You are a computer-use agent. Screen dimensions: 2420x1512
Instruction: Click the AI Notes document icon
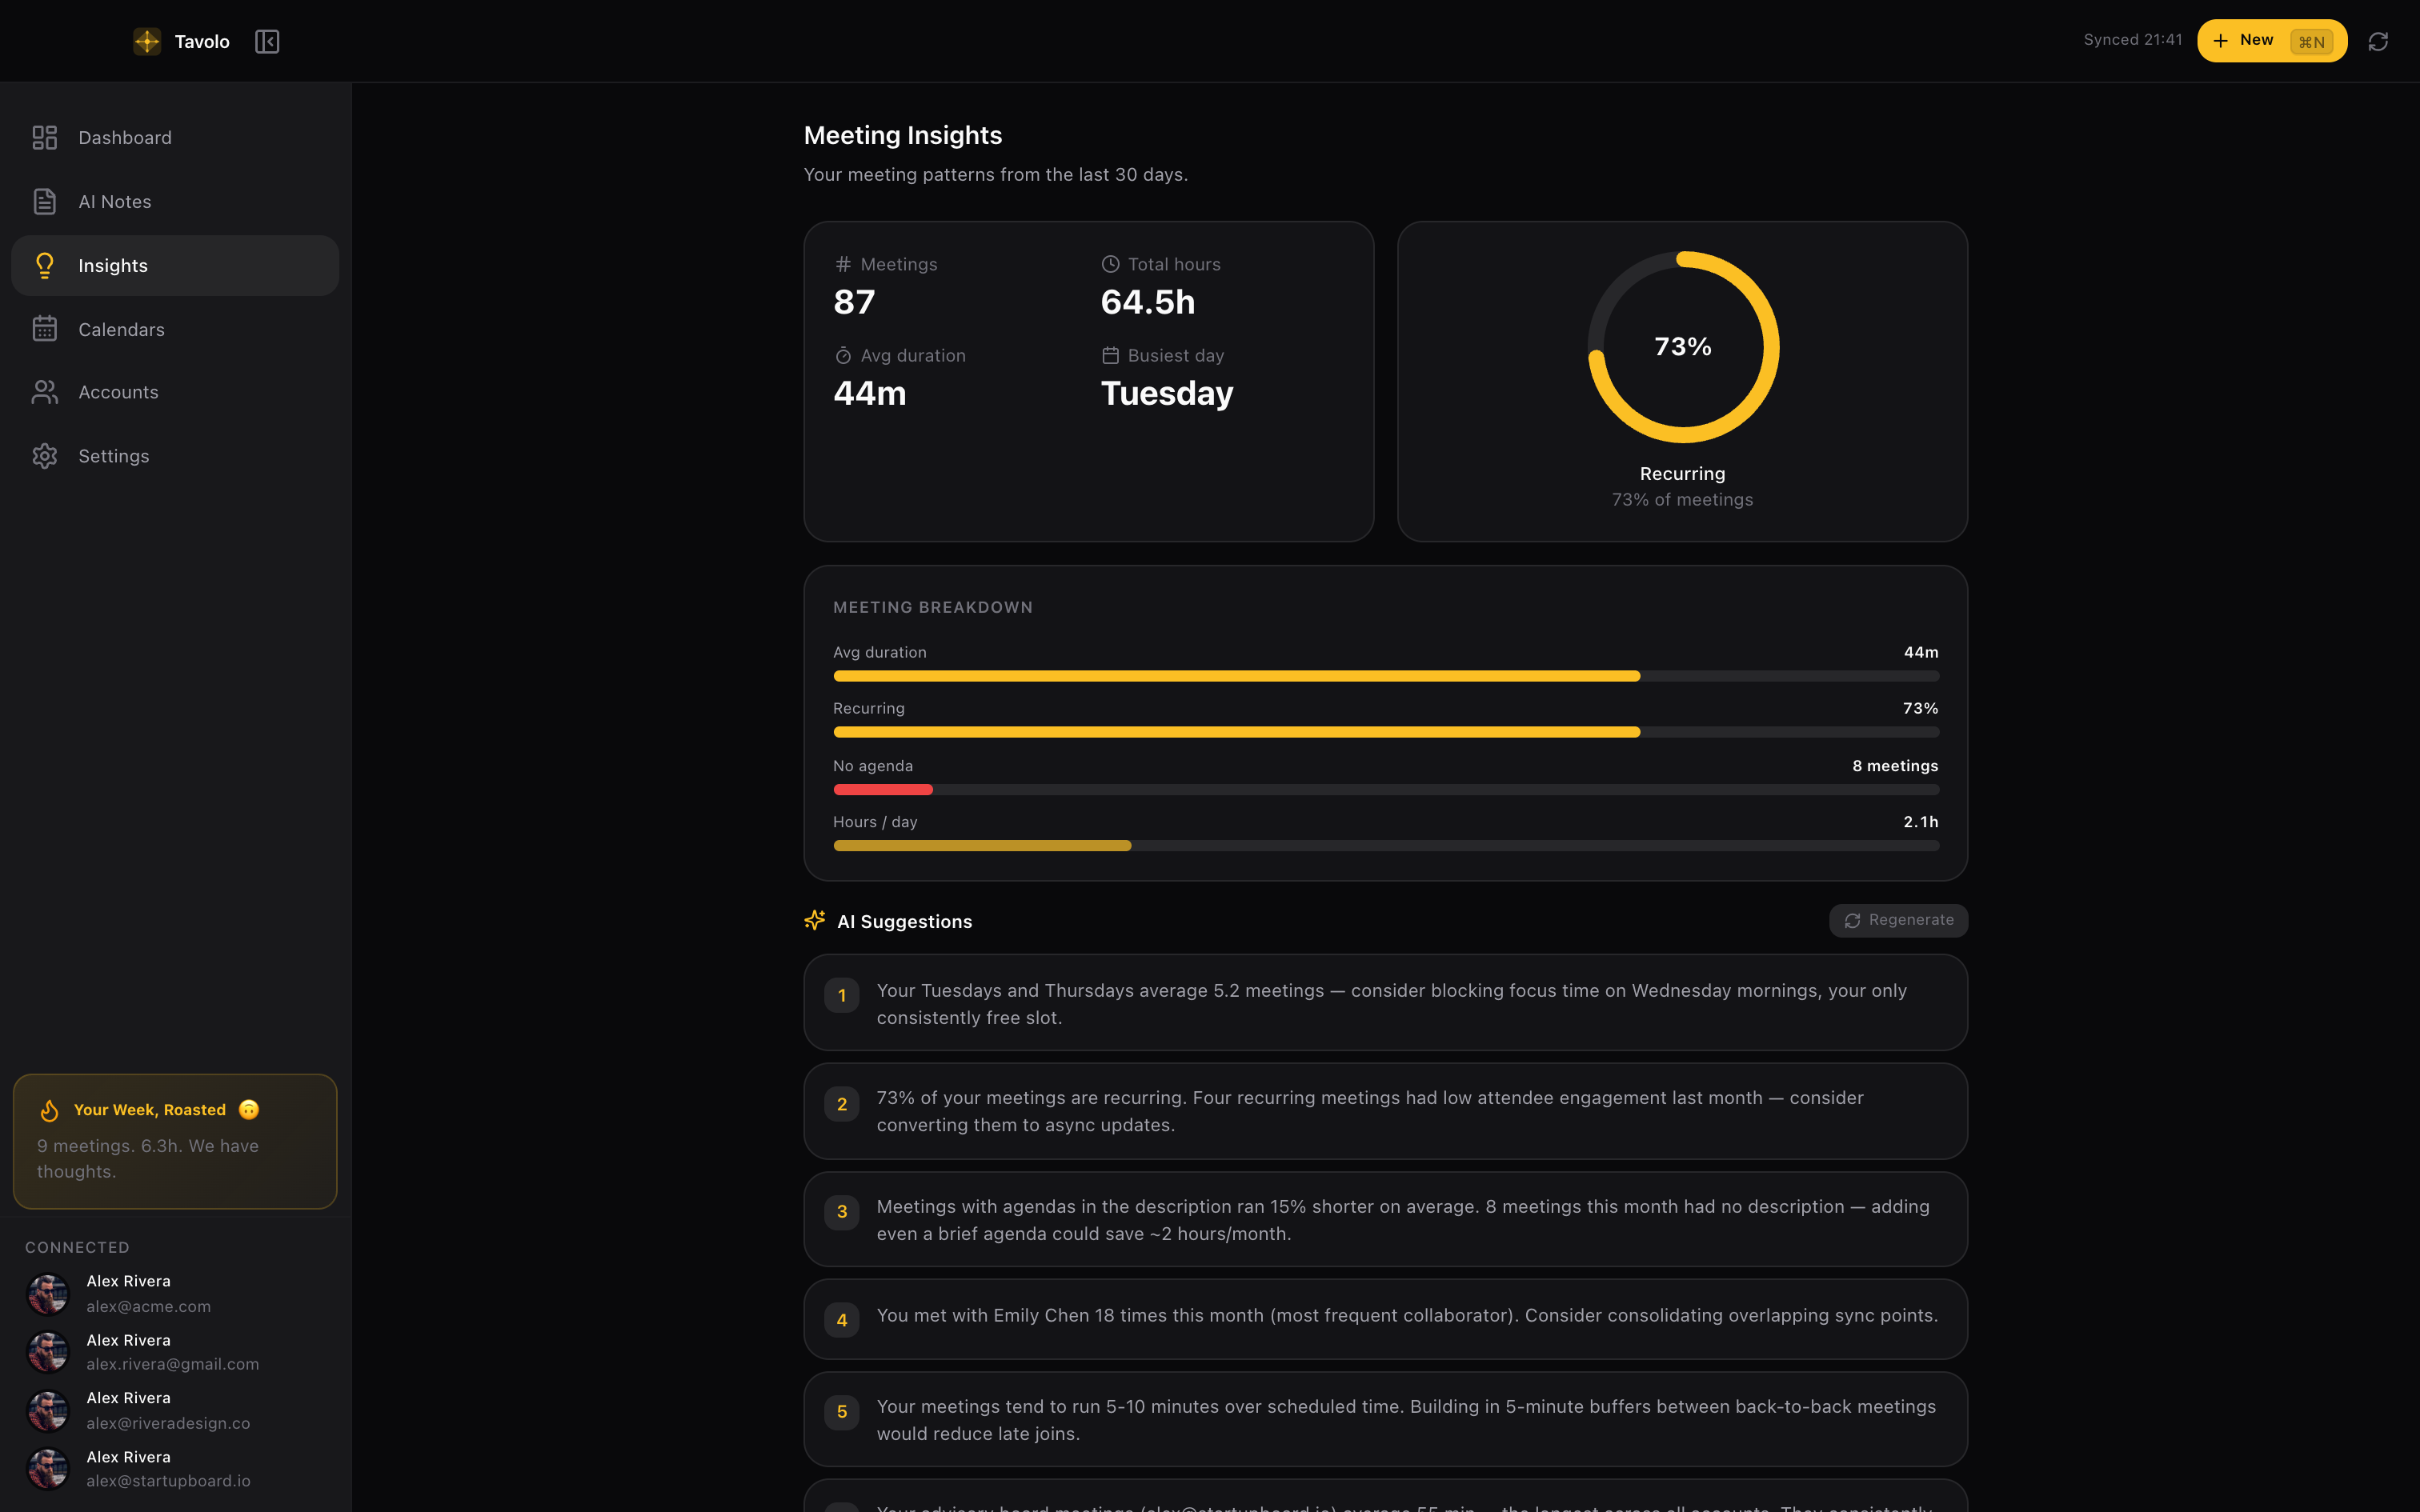click(x=44, y=202)
